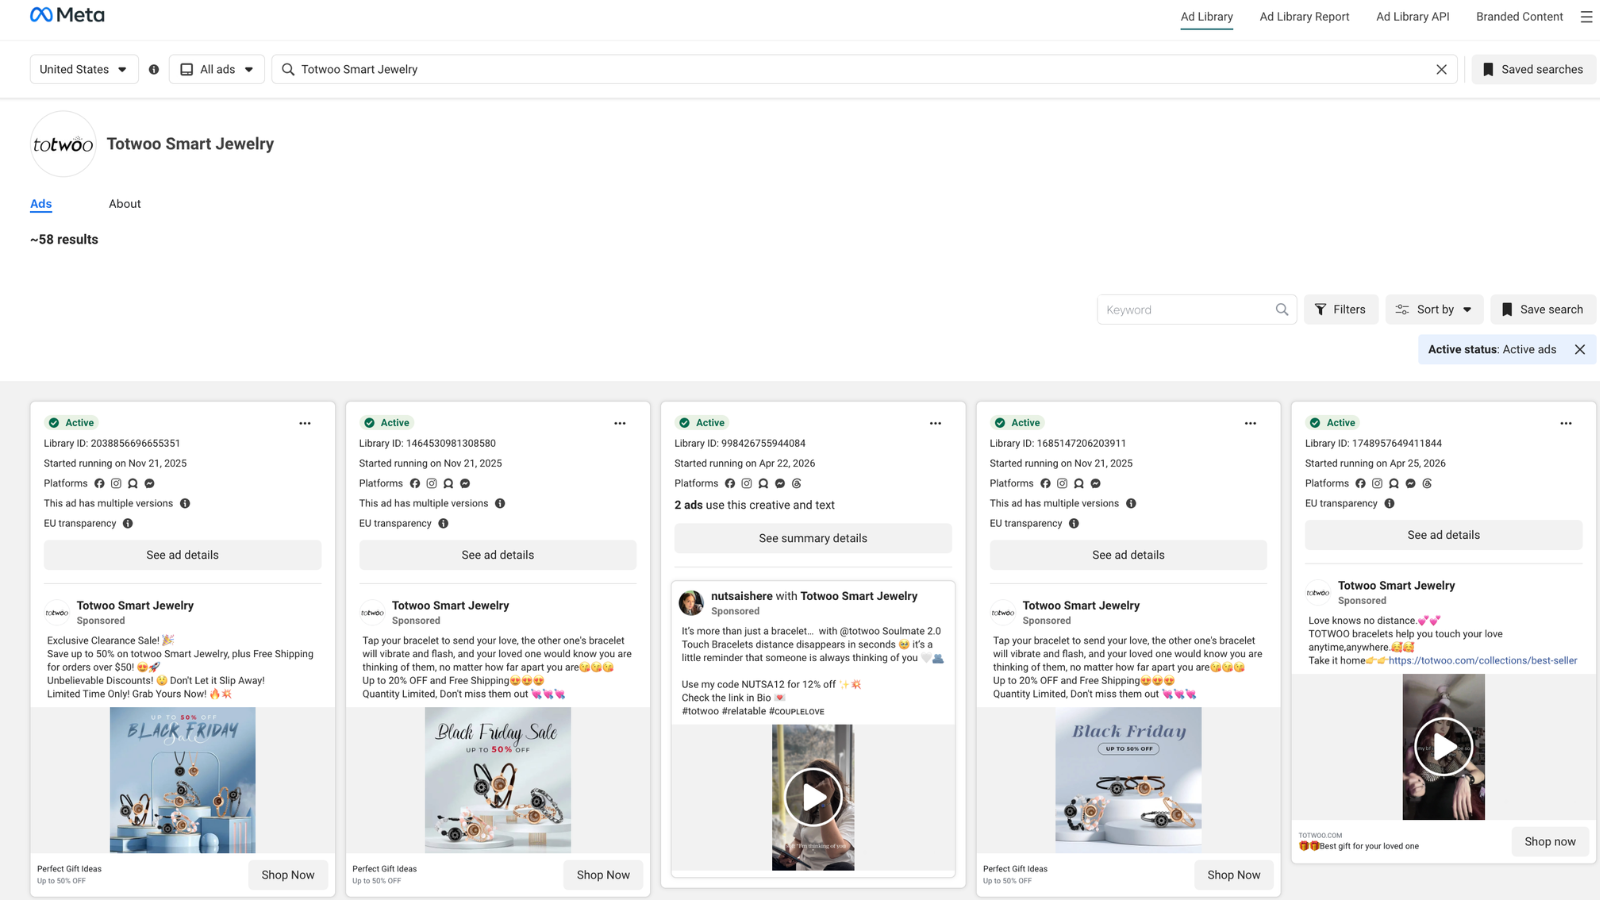The image size is (1600, 900).
Task: Remove the Active status filter chip
Action: coord(1580,350)
